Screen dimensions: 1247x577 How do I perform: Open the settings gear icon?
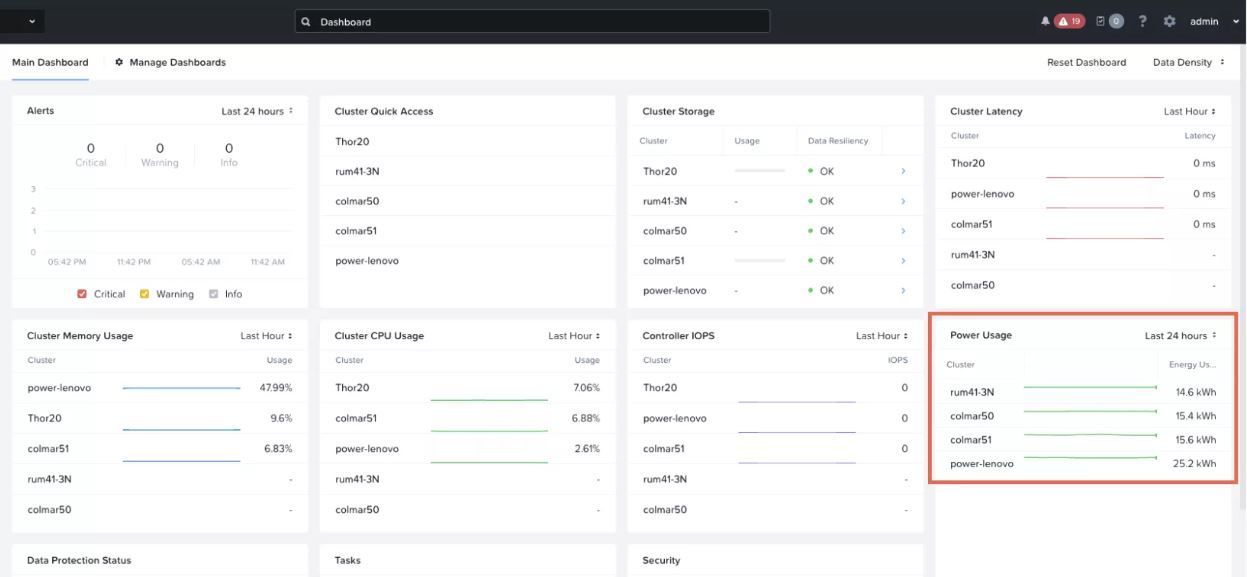click(1168, 21)
